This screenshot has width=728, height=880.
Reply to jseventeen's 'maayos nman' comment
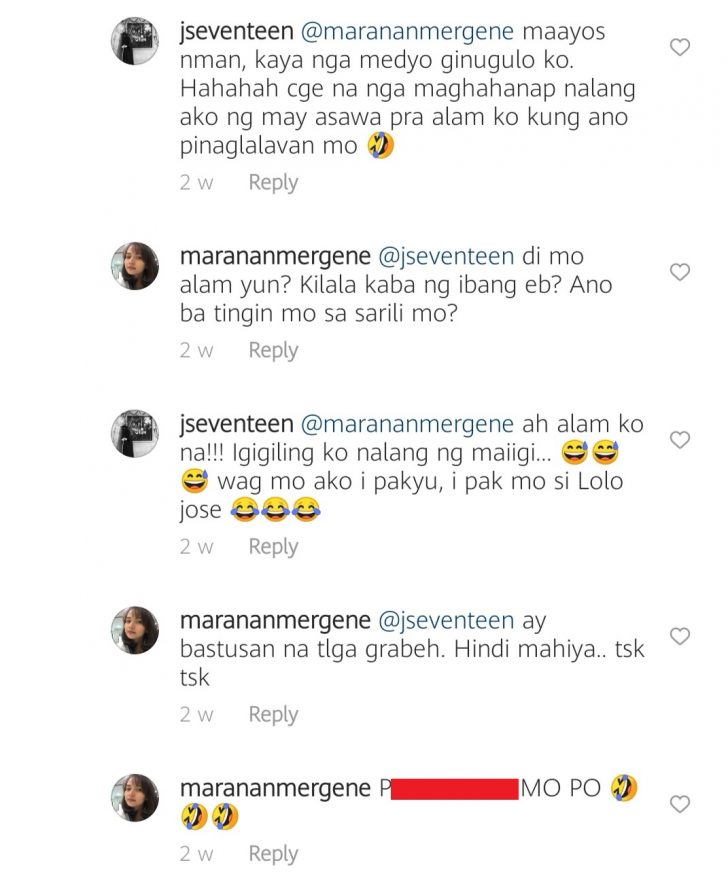(x=273, y=183)
